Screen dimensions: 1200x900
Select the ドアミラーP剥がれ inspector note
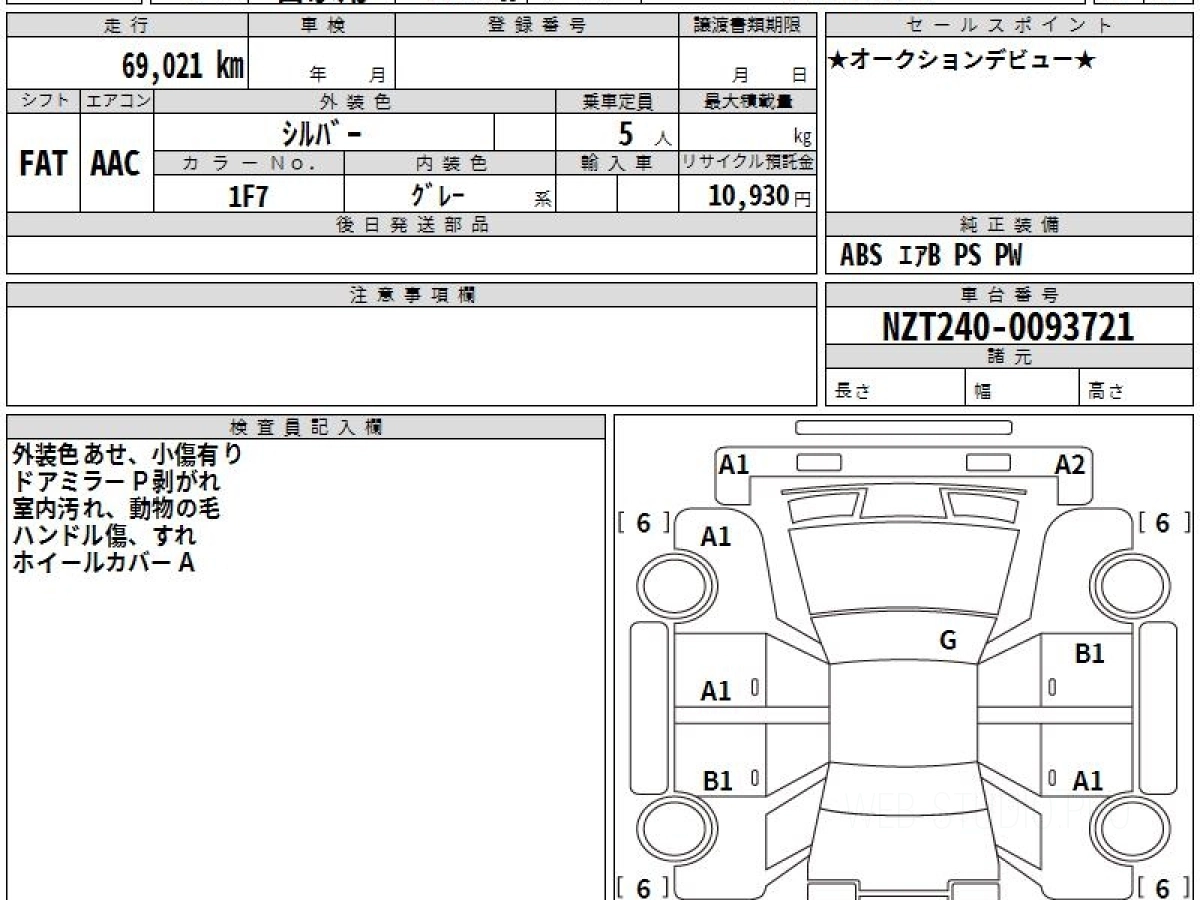pos(116,482)
